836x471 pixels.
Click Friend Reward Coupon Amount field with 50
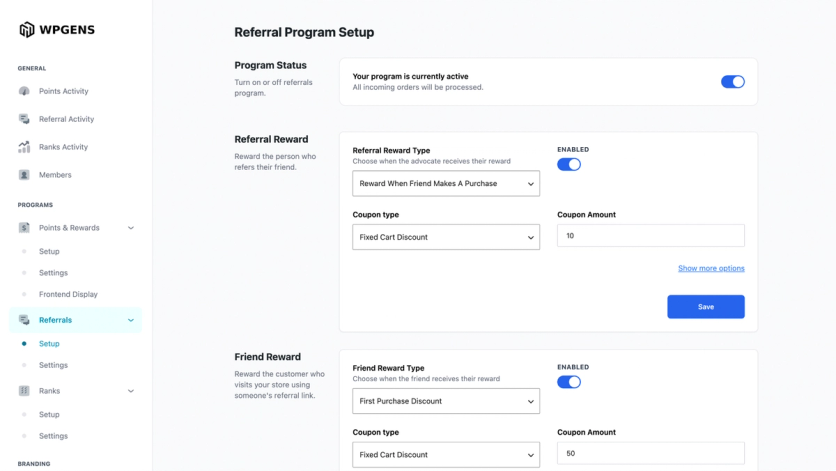[651, 453]
